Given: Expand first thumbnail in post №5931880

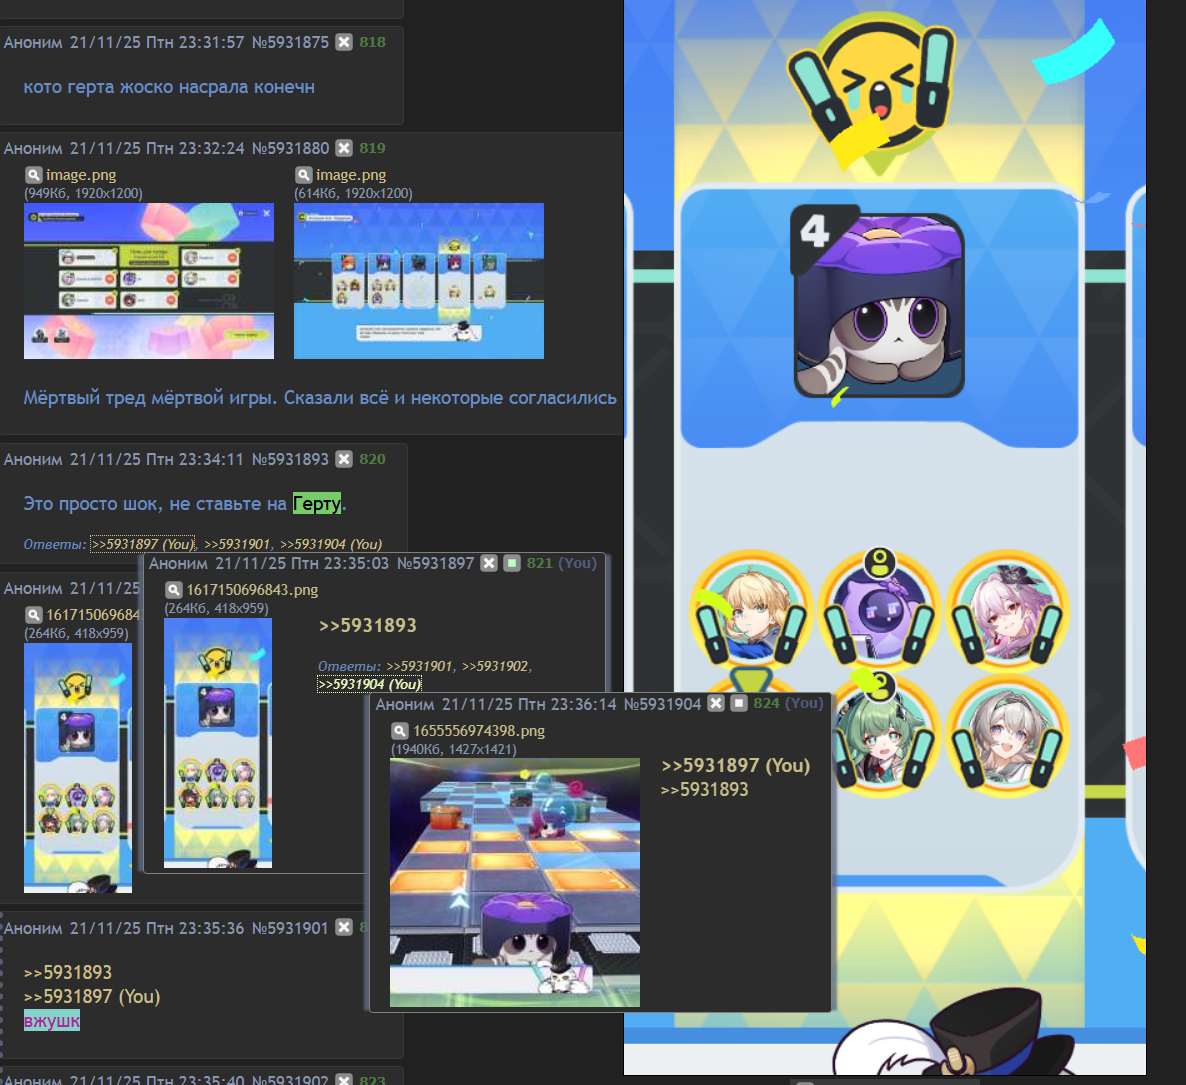Looking at the screenshot, I should 149,281.
